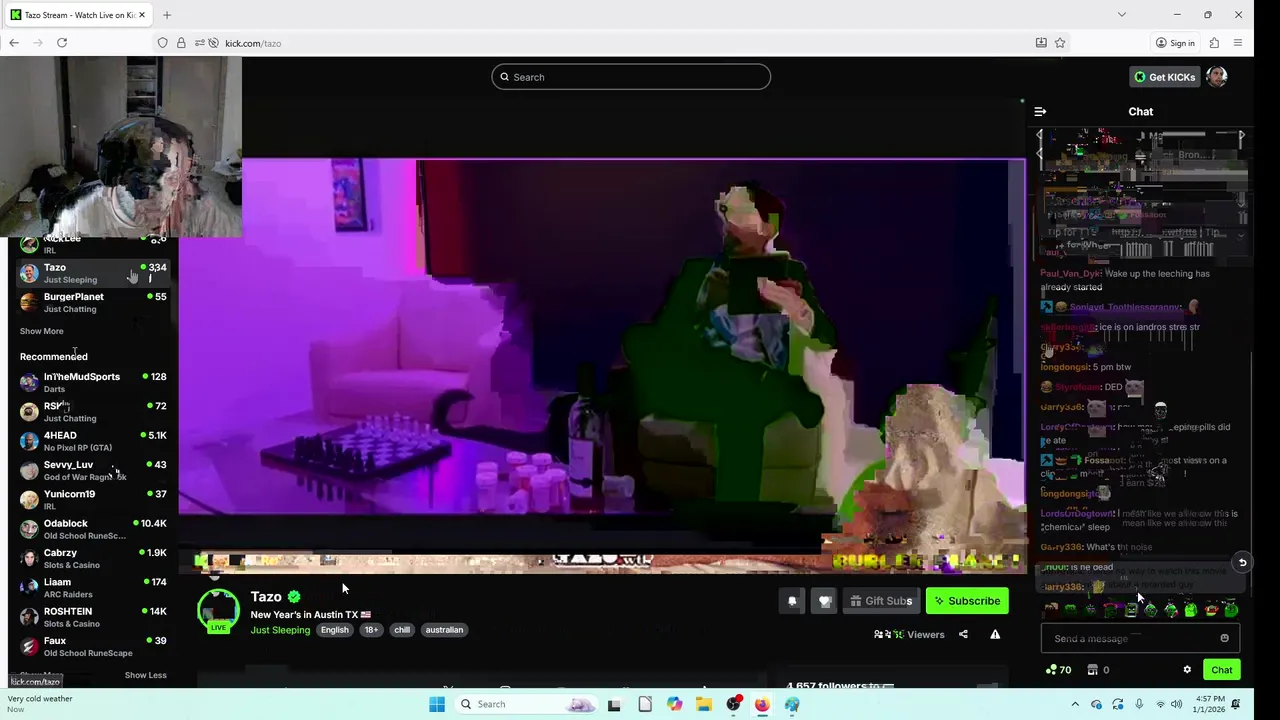Open 4HEAD No Pixel RP channel

[x=92, y=441]
